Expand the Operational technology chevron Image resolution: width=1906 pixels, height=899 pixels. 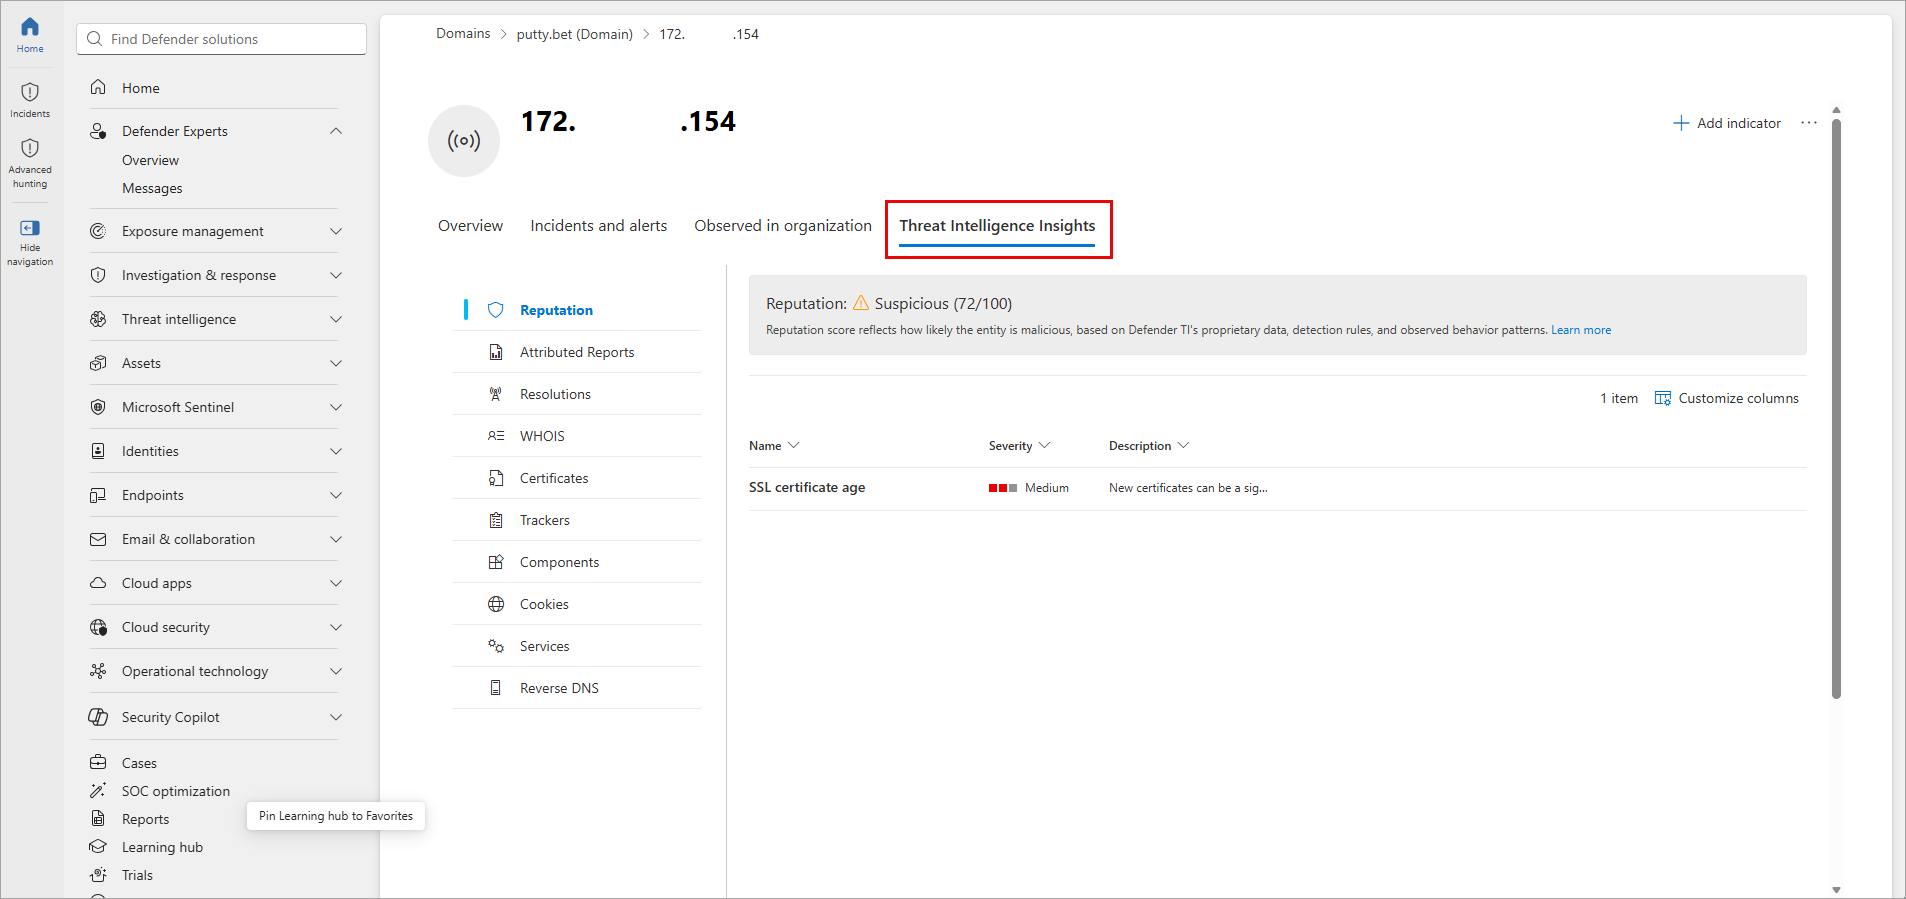[x=336, y=671]
